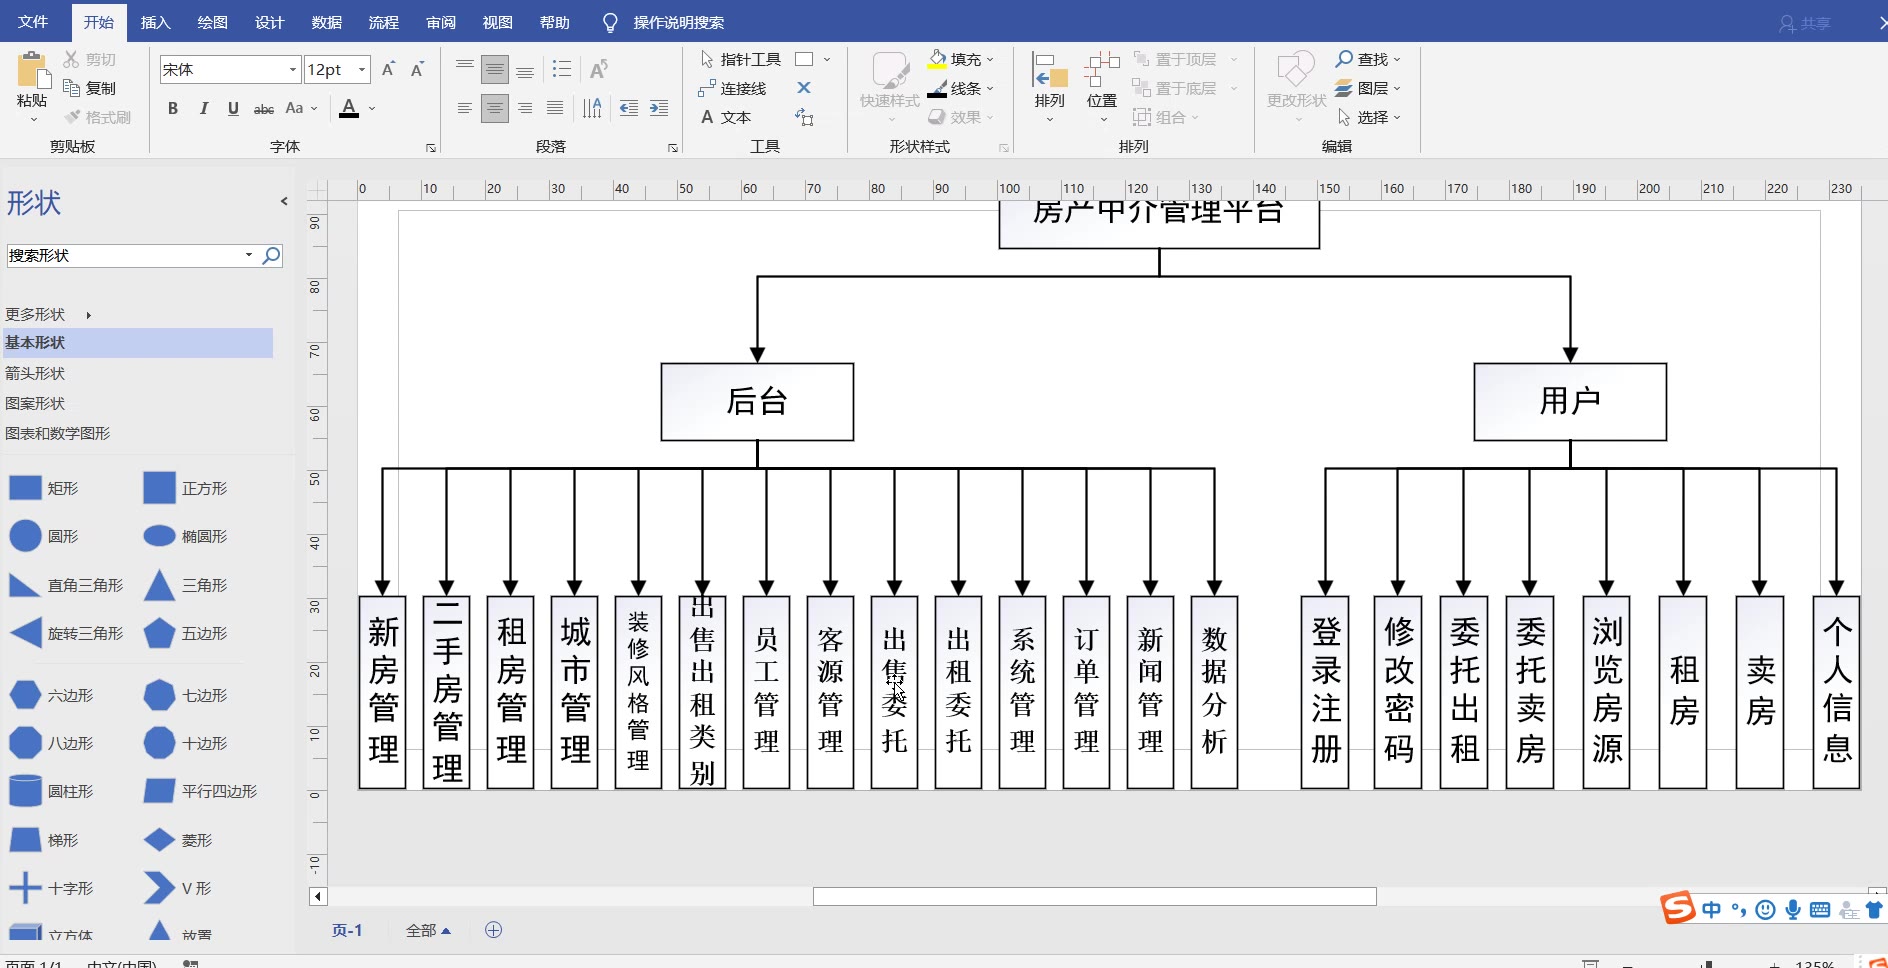The height and width of the screenshot is (968, 1888).
Task: Click right text alignment icon
Action: [x=525, y=108]
